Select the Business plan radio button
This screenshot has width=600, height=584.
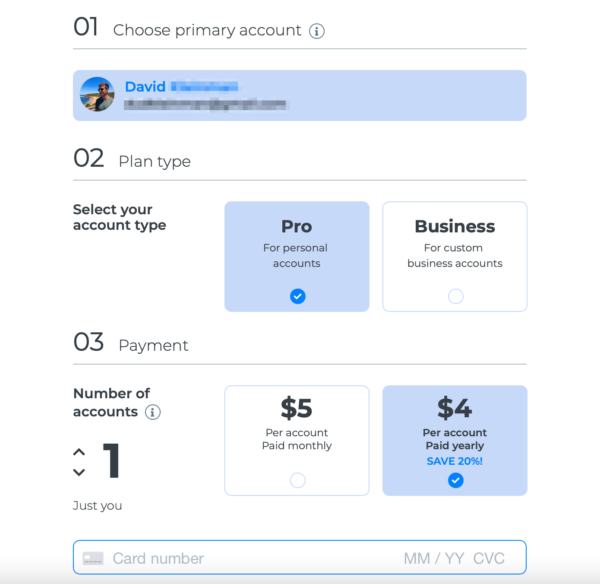[455, 296]
